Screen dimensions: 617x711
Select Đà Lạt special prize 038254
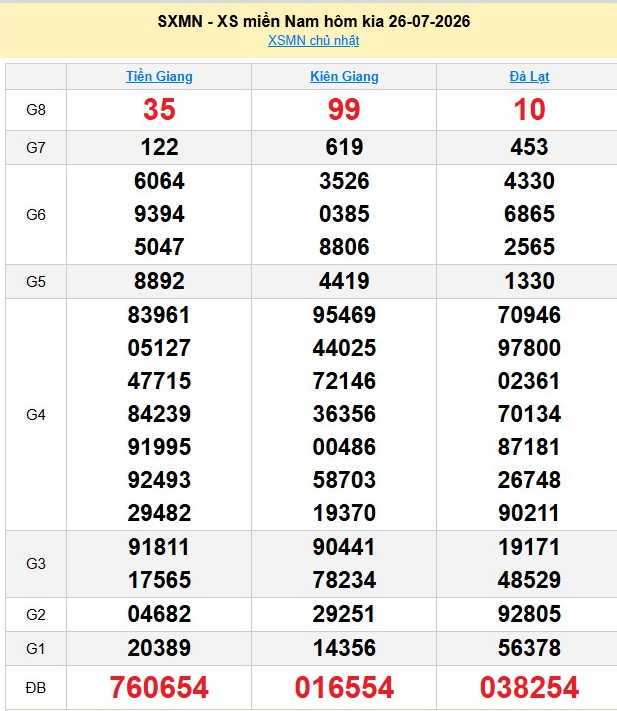point(529,687)
